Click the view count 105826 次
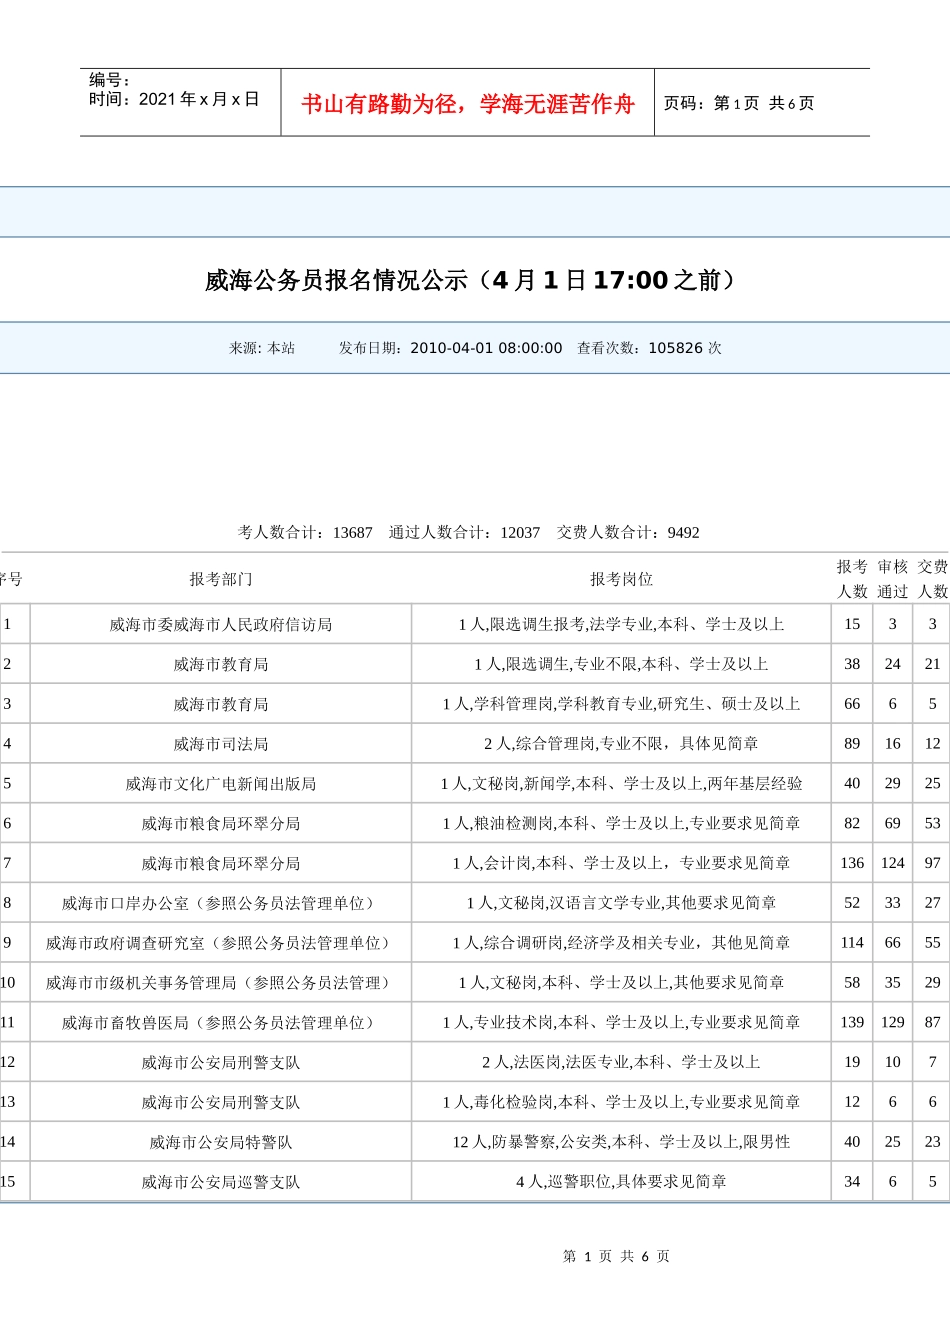Image resolution: width=950 pixels, height=1344 pixels. click(x=685, y=348)
